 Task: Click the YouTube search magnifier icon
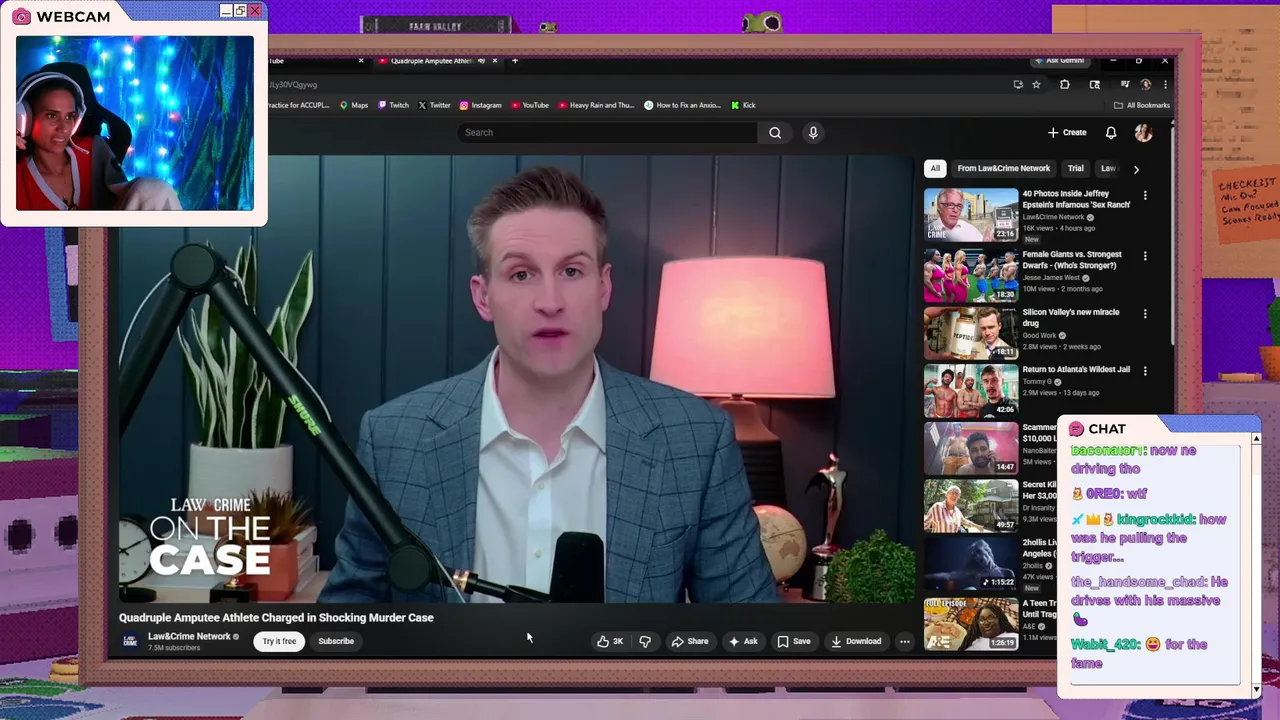tap(775, 132)
